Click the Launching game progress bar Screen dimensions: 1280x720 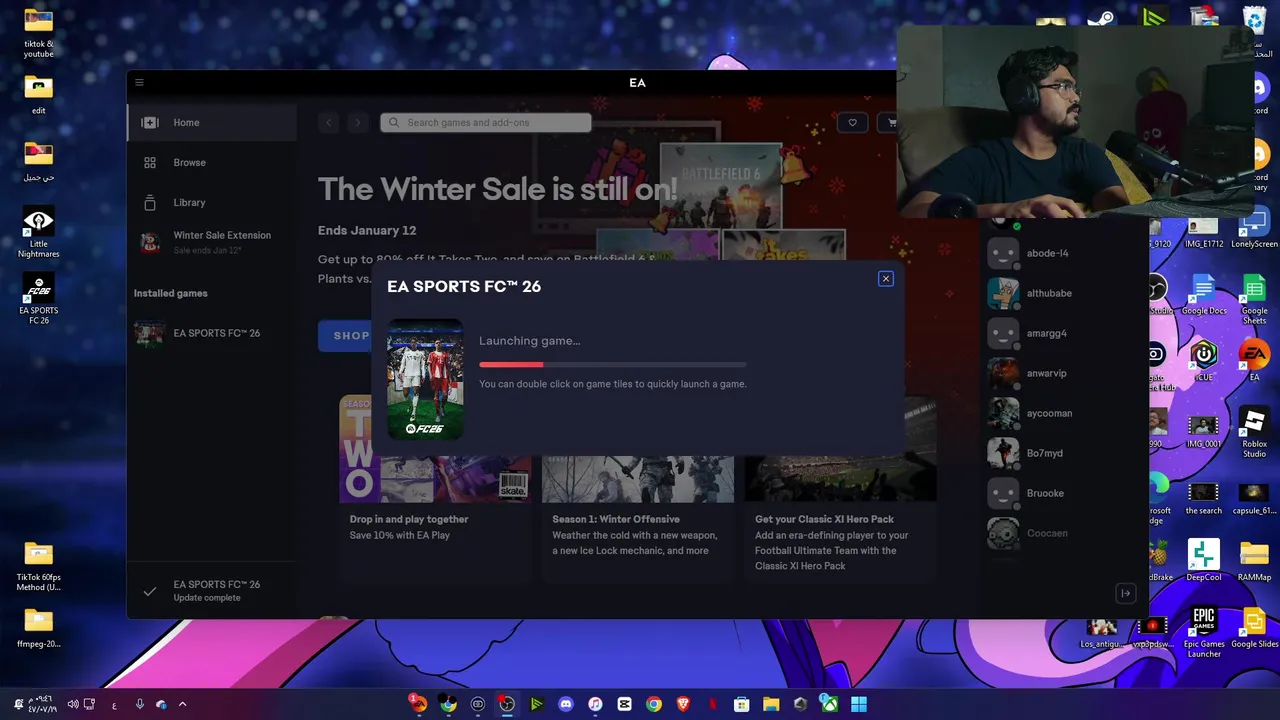pyautogui.click(x=612, y=364)
